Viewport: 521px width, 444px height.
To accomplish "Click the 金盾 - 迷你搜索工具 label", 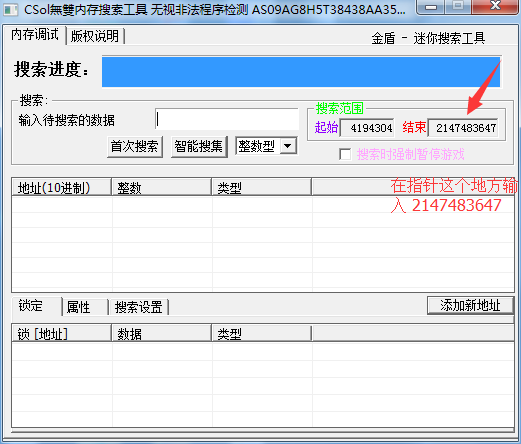I will coord(428,38).
